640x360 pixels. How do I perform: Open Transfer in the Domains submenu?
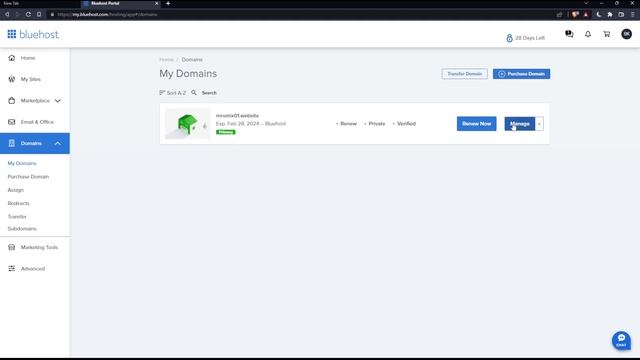(17, 216)
